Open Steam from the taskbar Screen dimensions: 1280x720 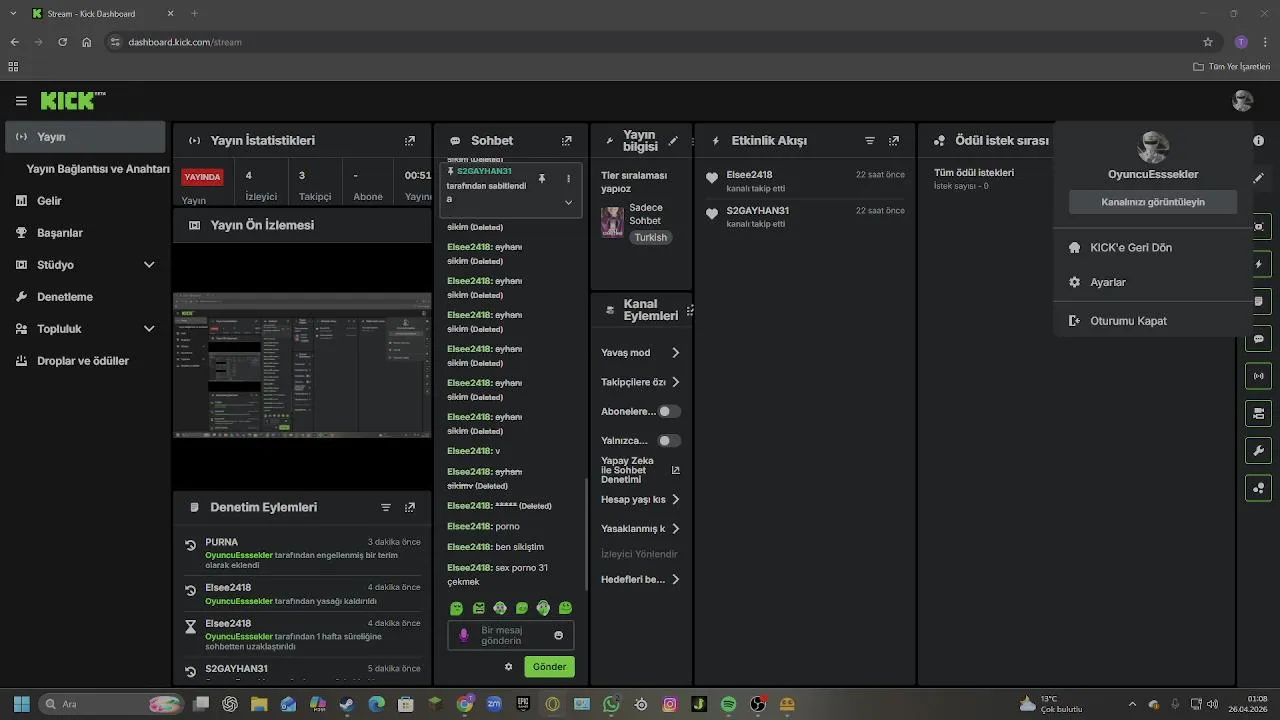pos(346,704)
